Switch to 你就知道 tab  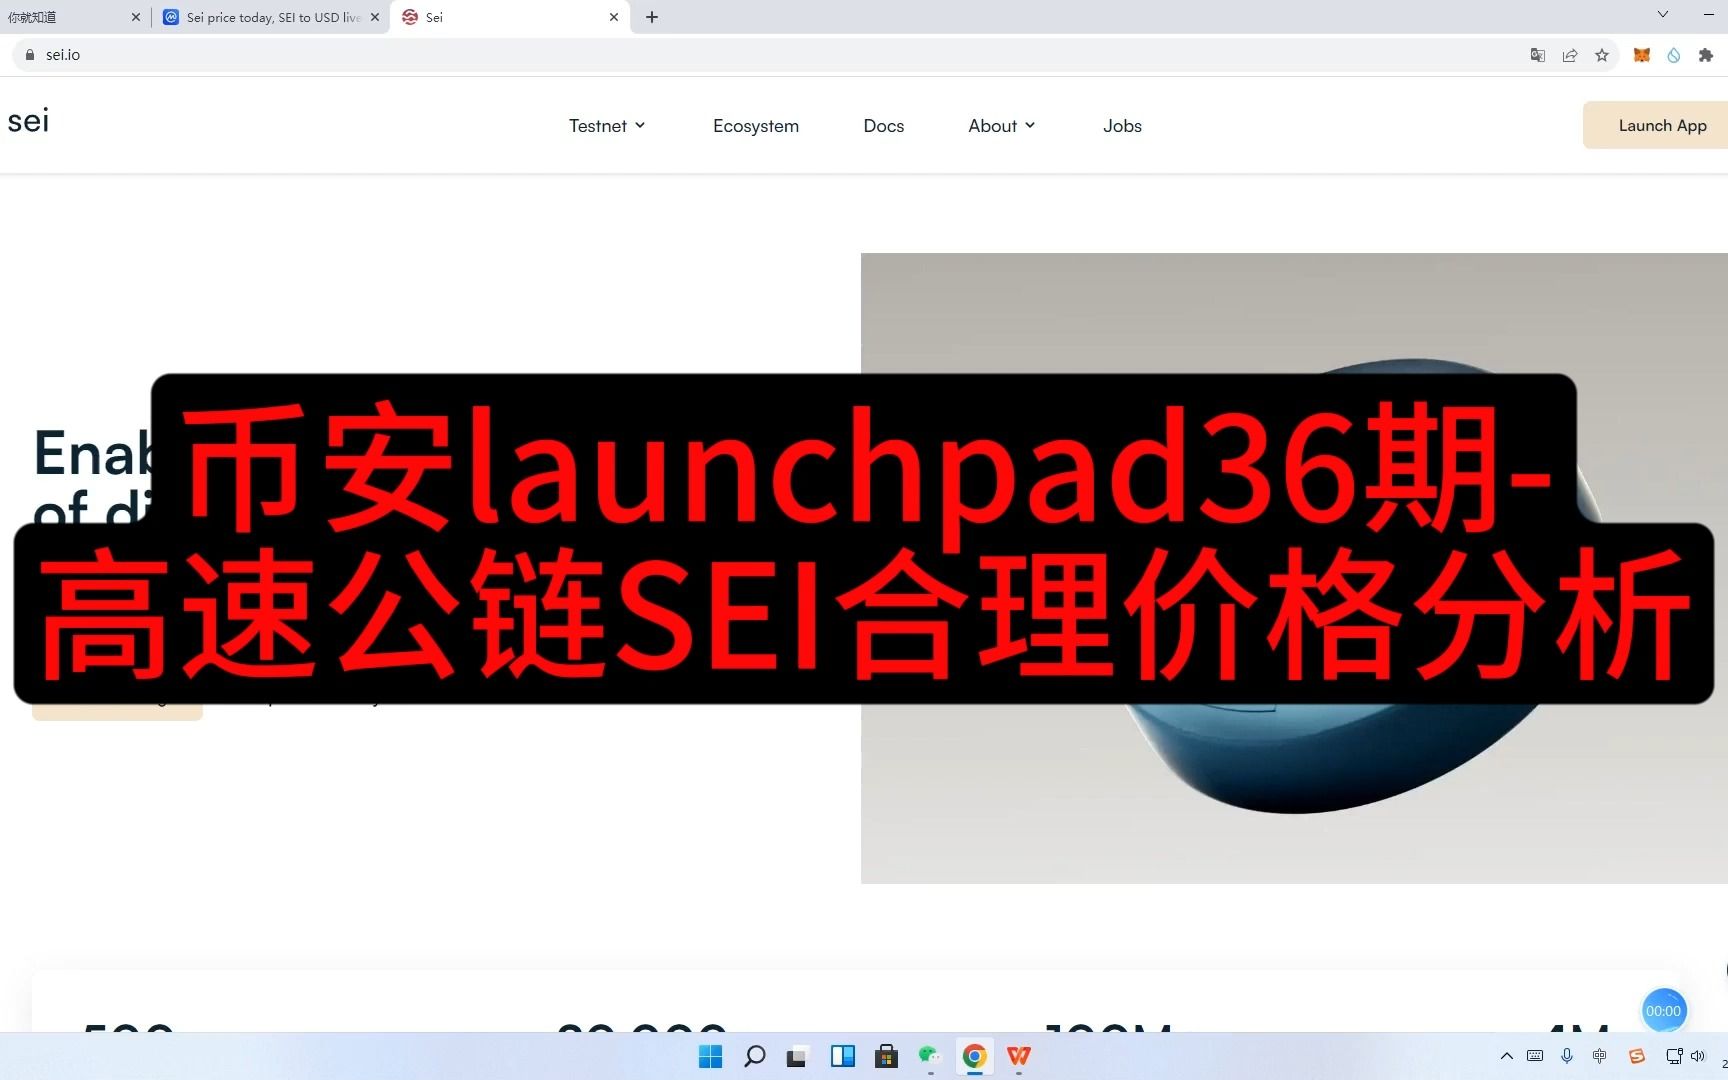coord(74,17)
